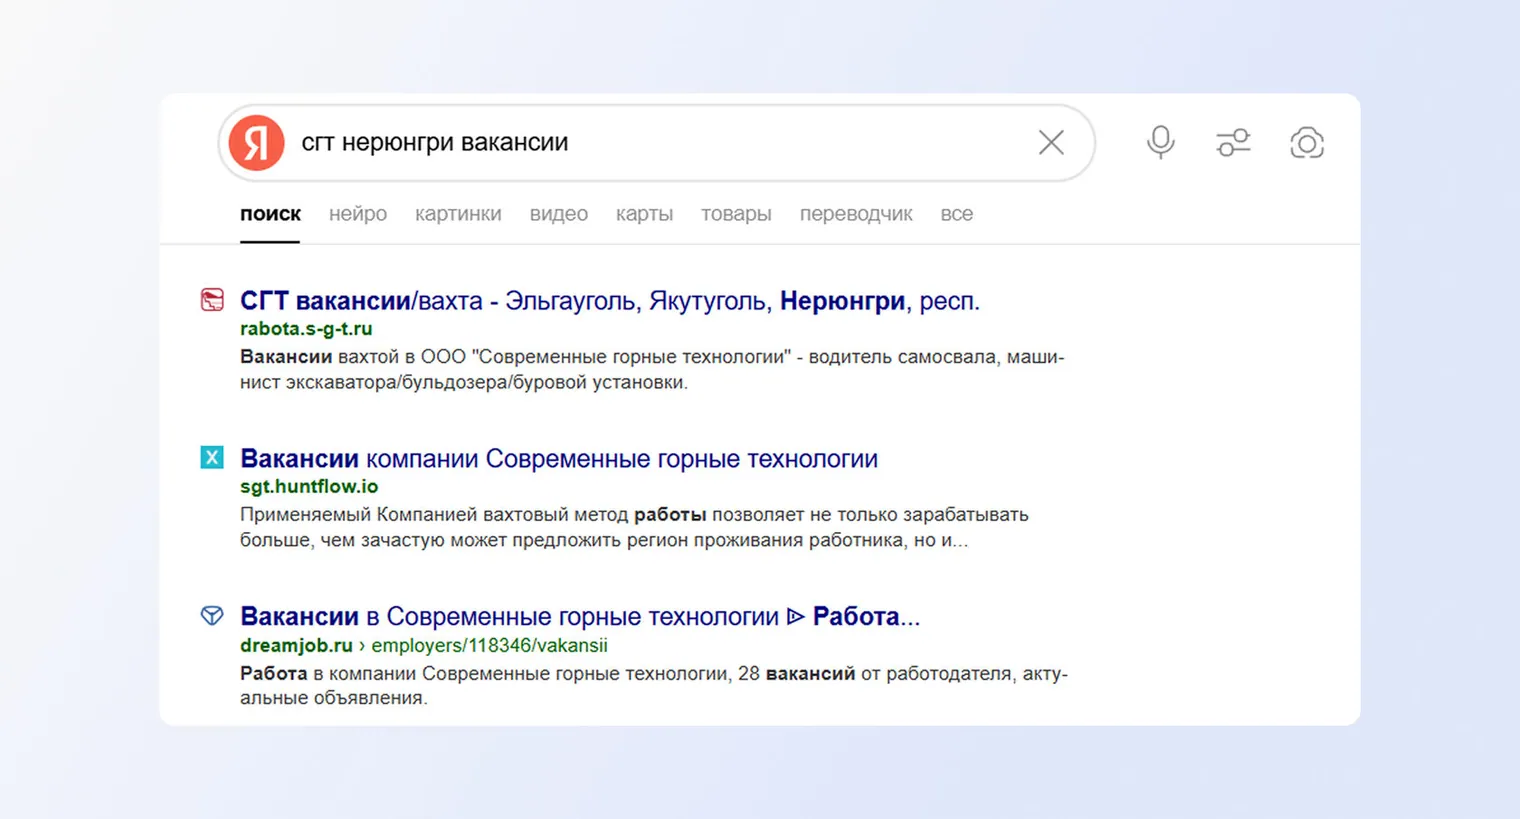Screen dimensions: 1520x819
Task: Open the dreamjob Вакансии в Современные result title
Action: coord(580,616)
